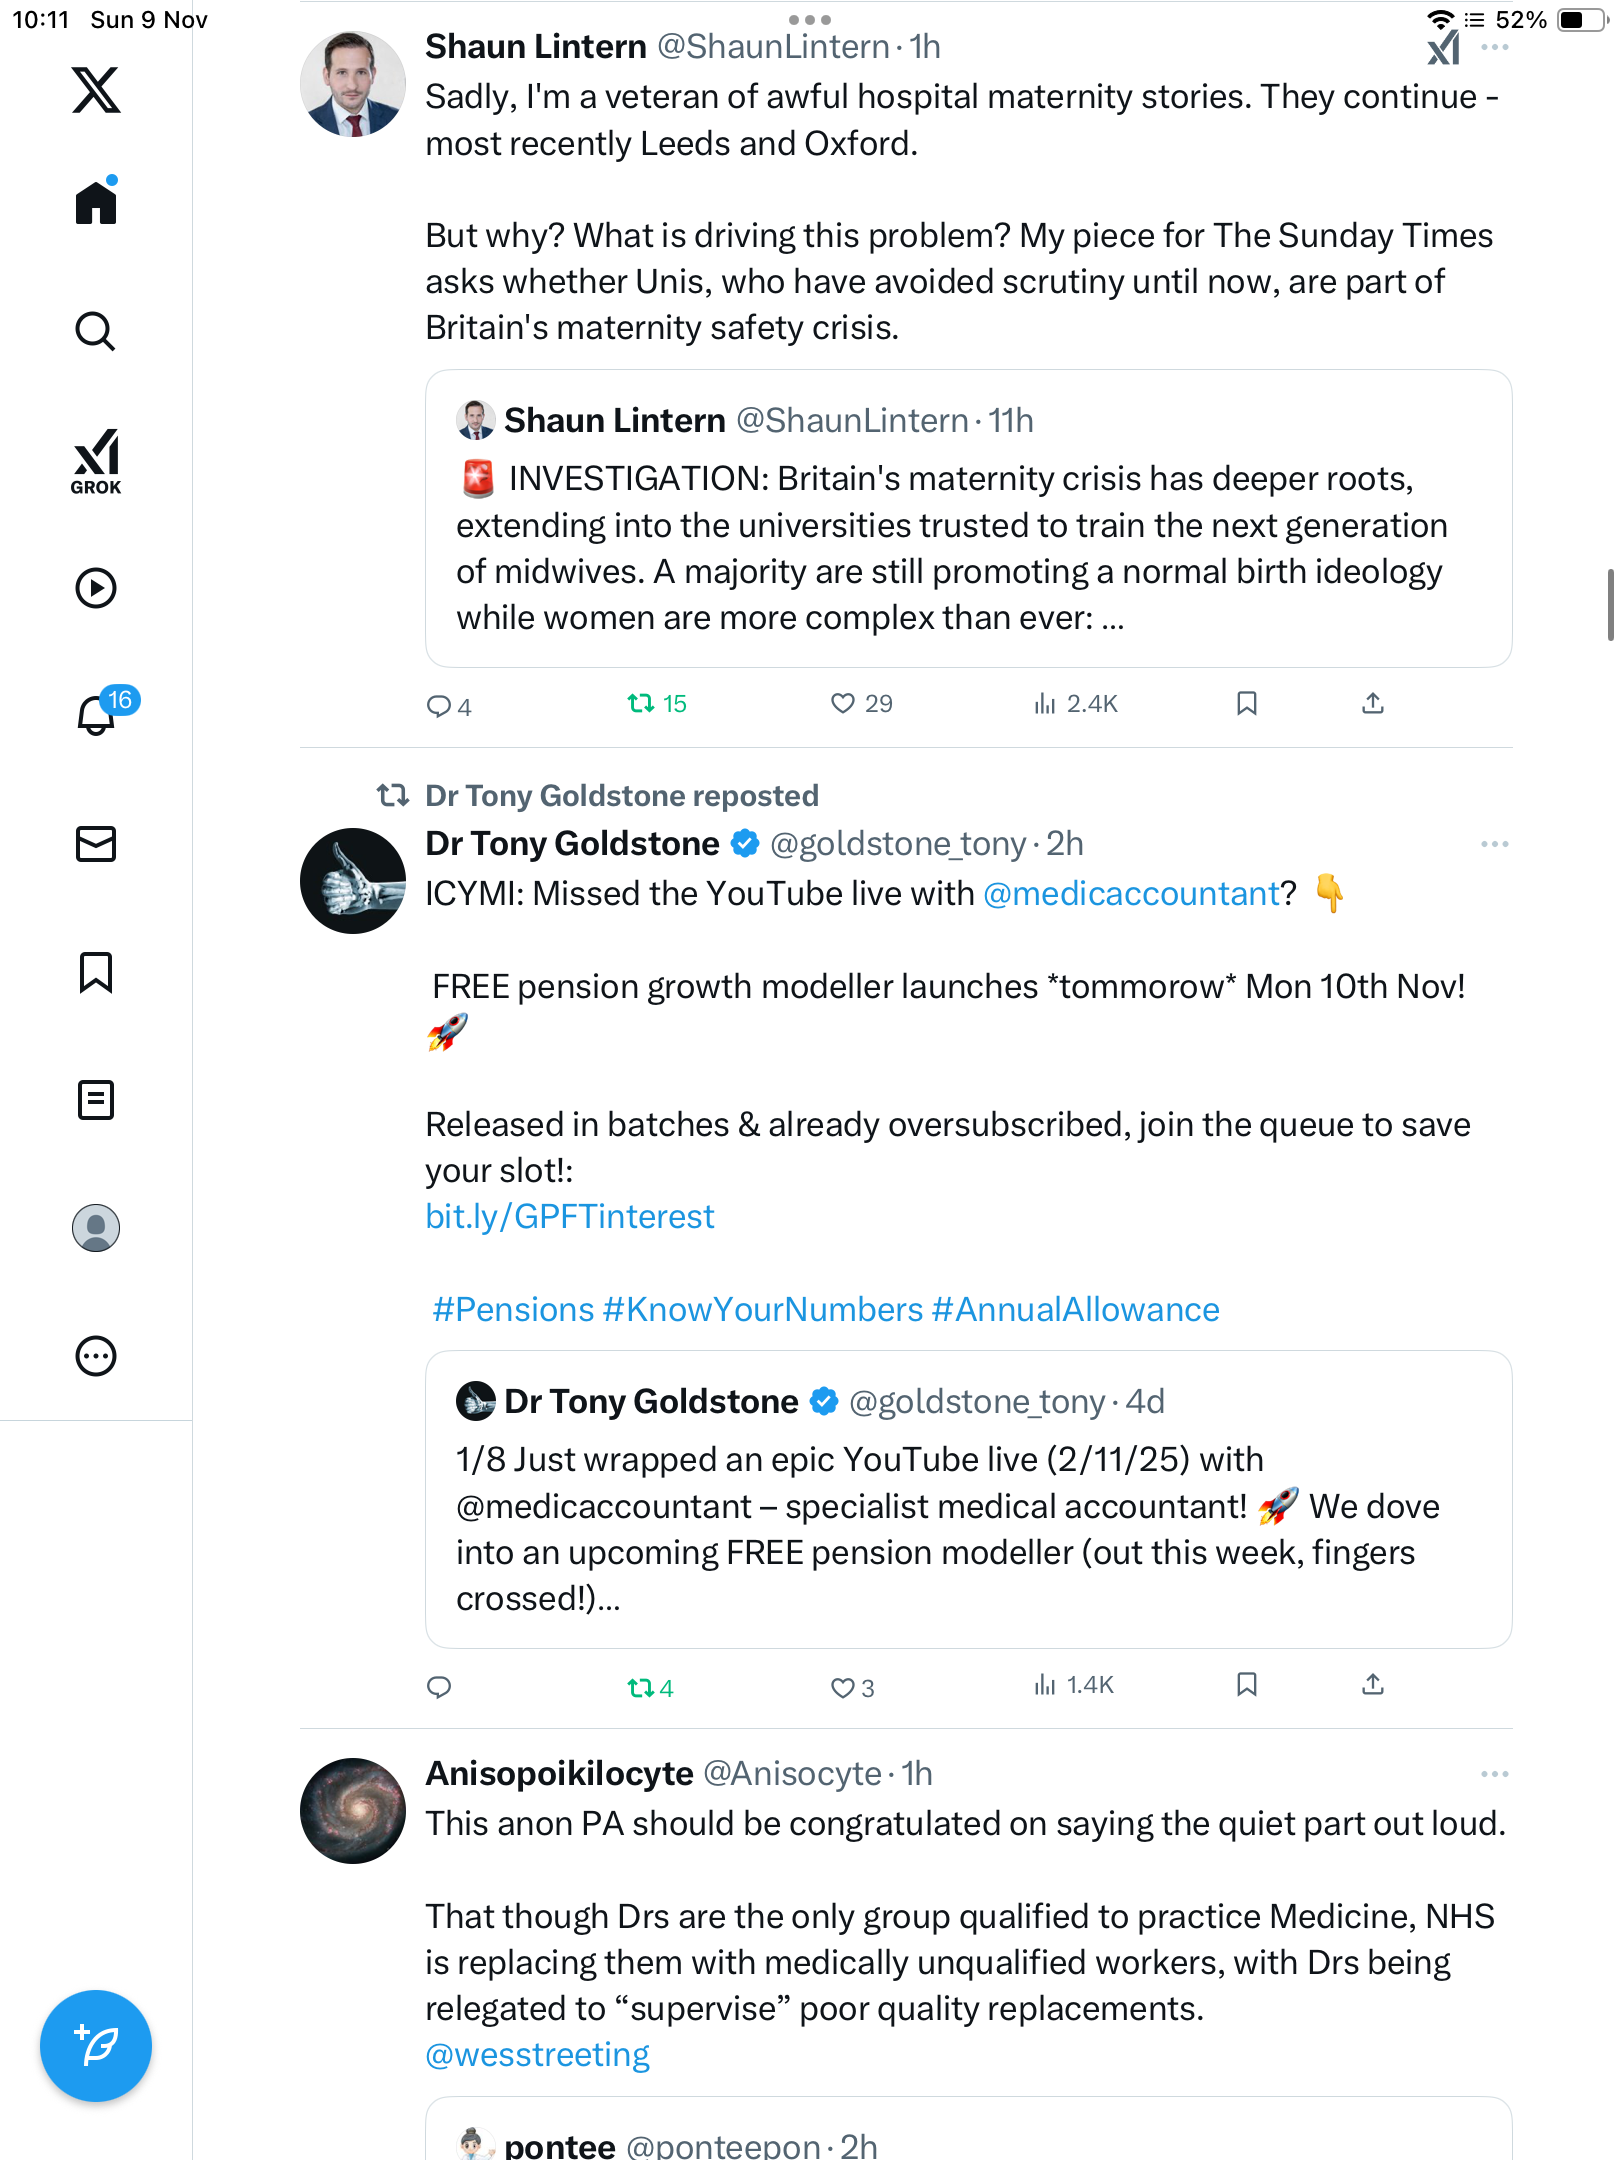1620x2160 pixels.
Task: Open the #KnowYourNumbers hashtag
Action: click(x=762, y=1310)
